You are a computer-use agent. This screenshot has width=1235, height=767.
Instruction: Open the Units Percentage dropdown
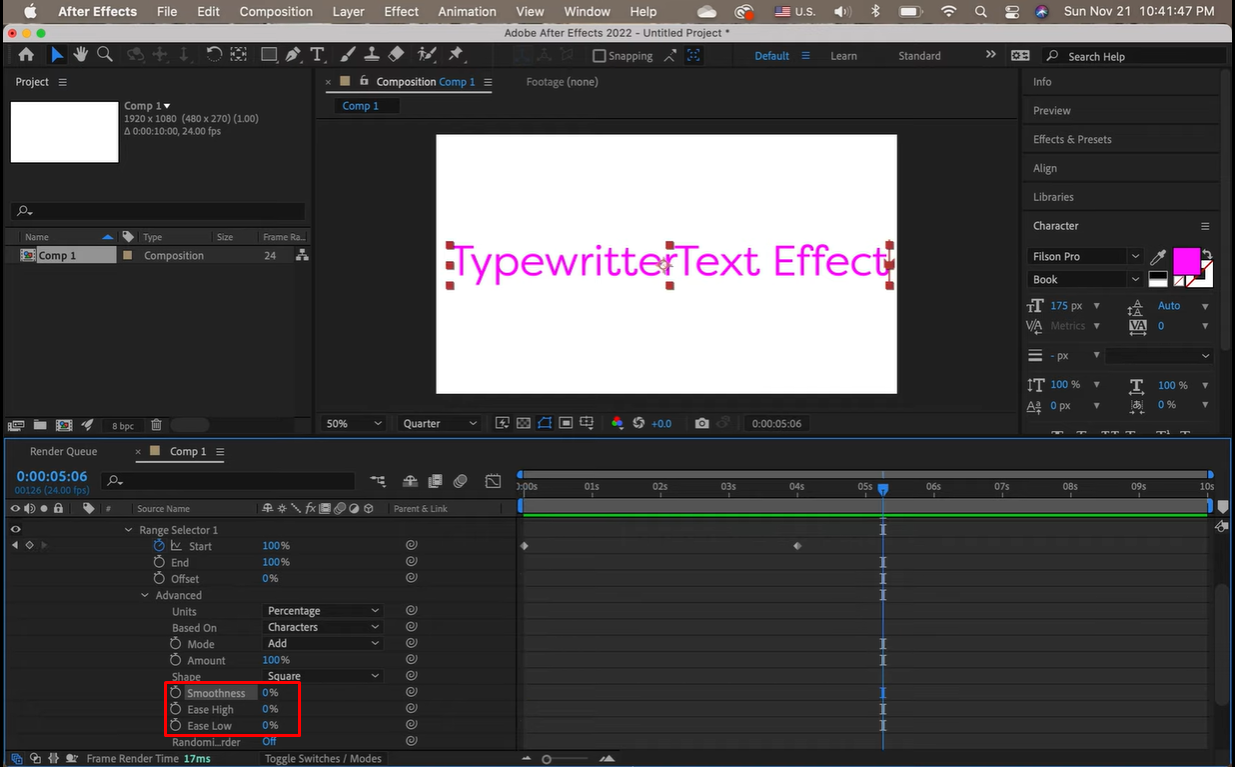click(x=323, y=610)
